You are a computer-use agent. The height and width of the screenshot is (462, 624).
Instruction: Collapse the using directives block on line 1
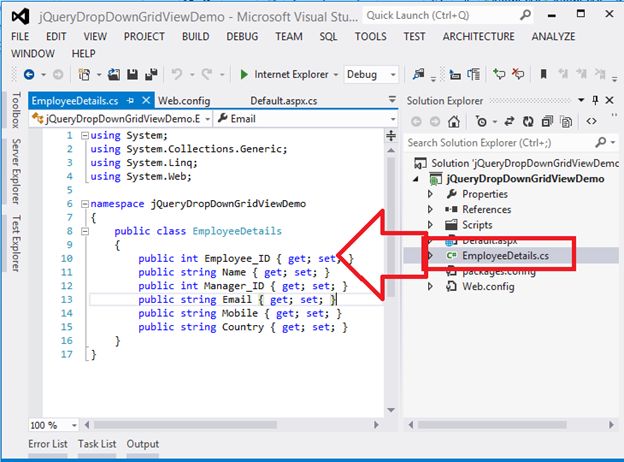pos(85,135)
